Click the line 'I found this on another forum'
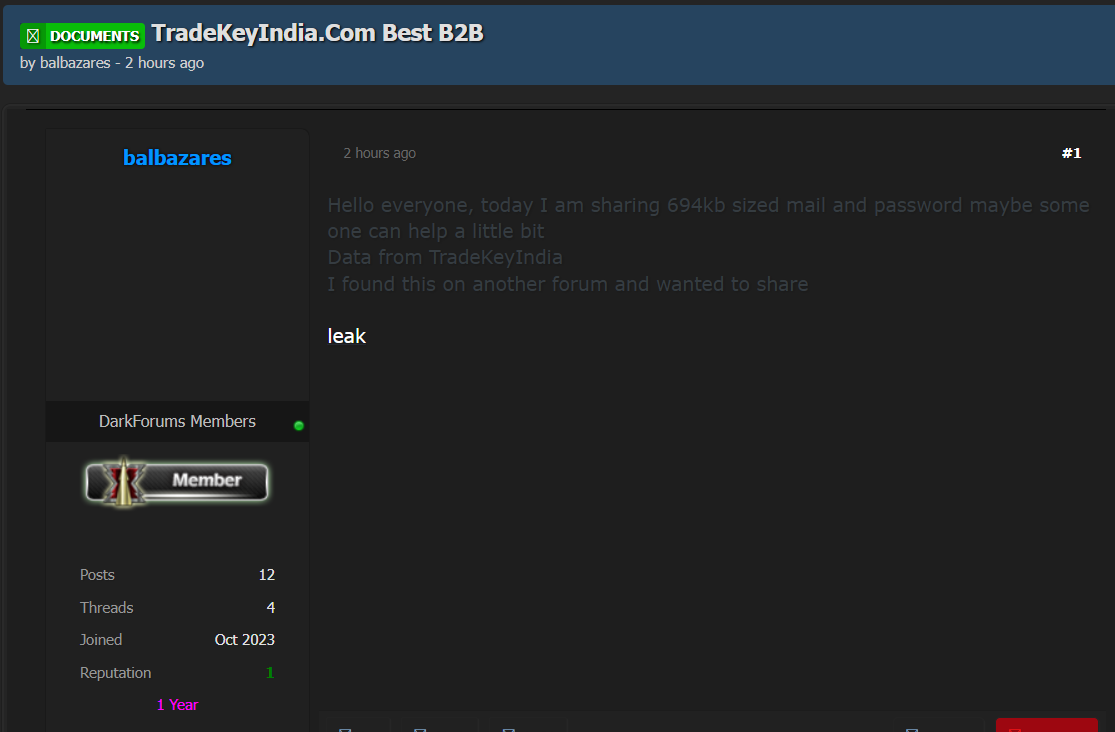 coord(567,284)
